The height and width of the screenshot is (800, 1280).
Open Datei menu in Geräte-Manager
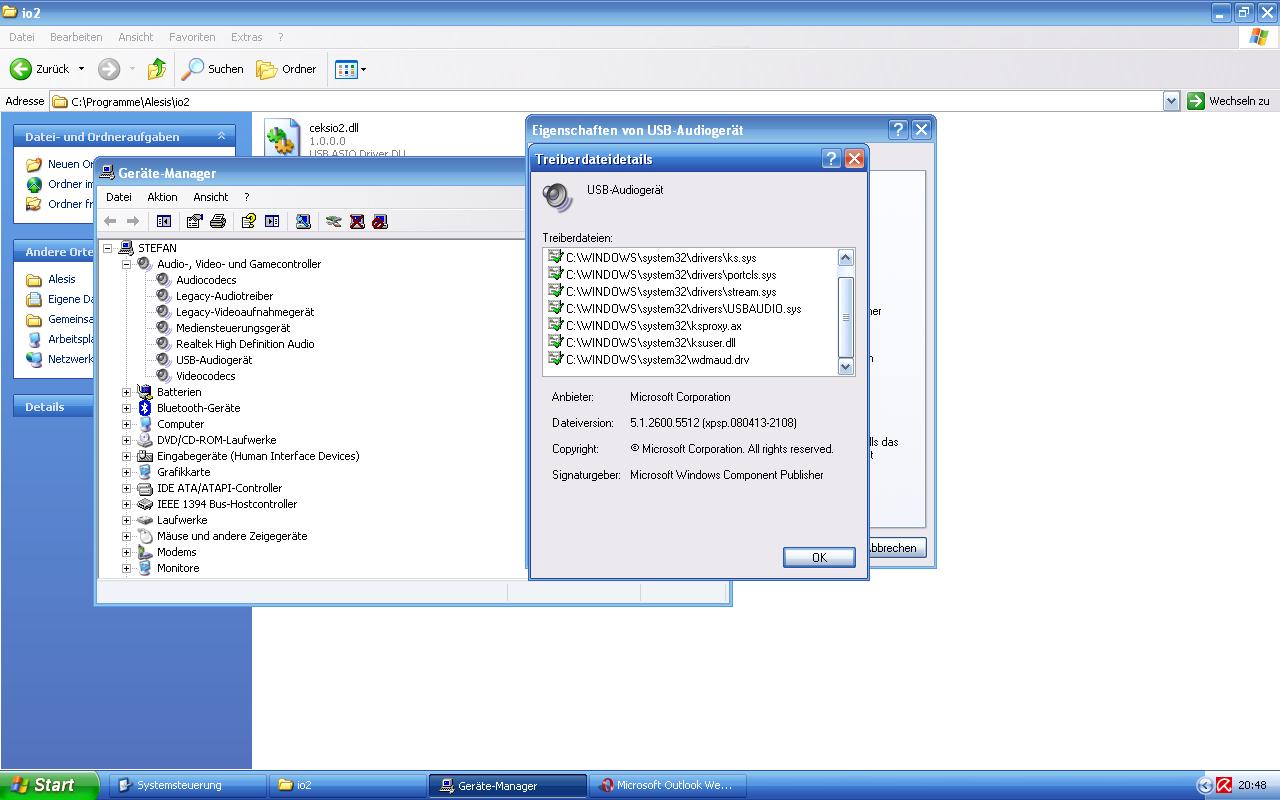[x=119, y=197]
